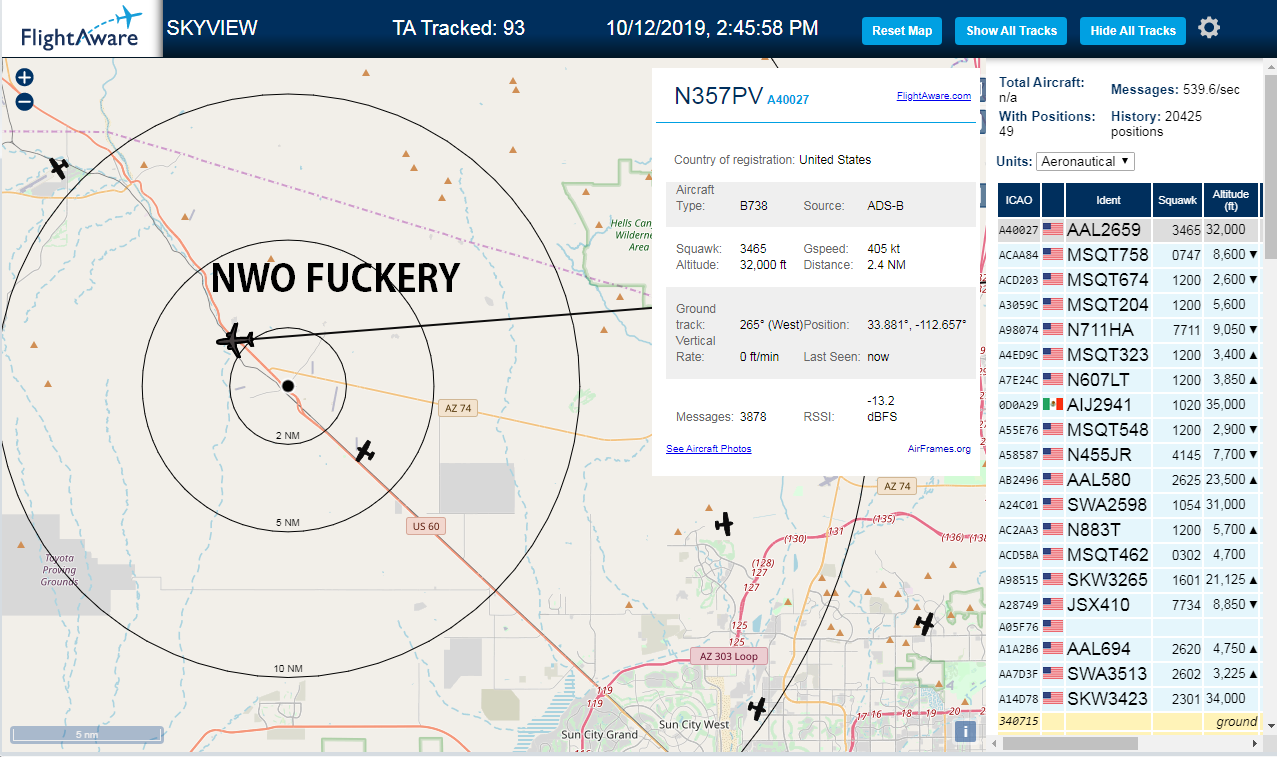The width and height of the screenshot is (1277, 757).
Task: Open the FlightAware.com link in aircraft panel
Action: (x=934, y=96)
